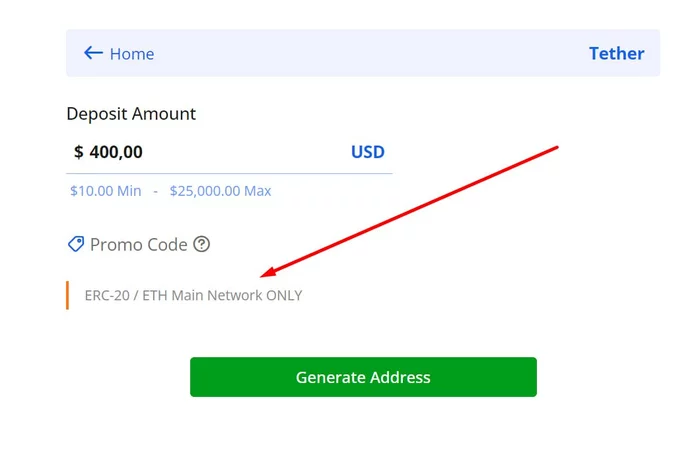Image resolution: width=700 pixels, height=469 pixels.
Task: Set amount to $25,000.00 Max
Action: [x=220, y=191]
